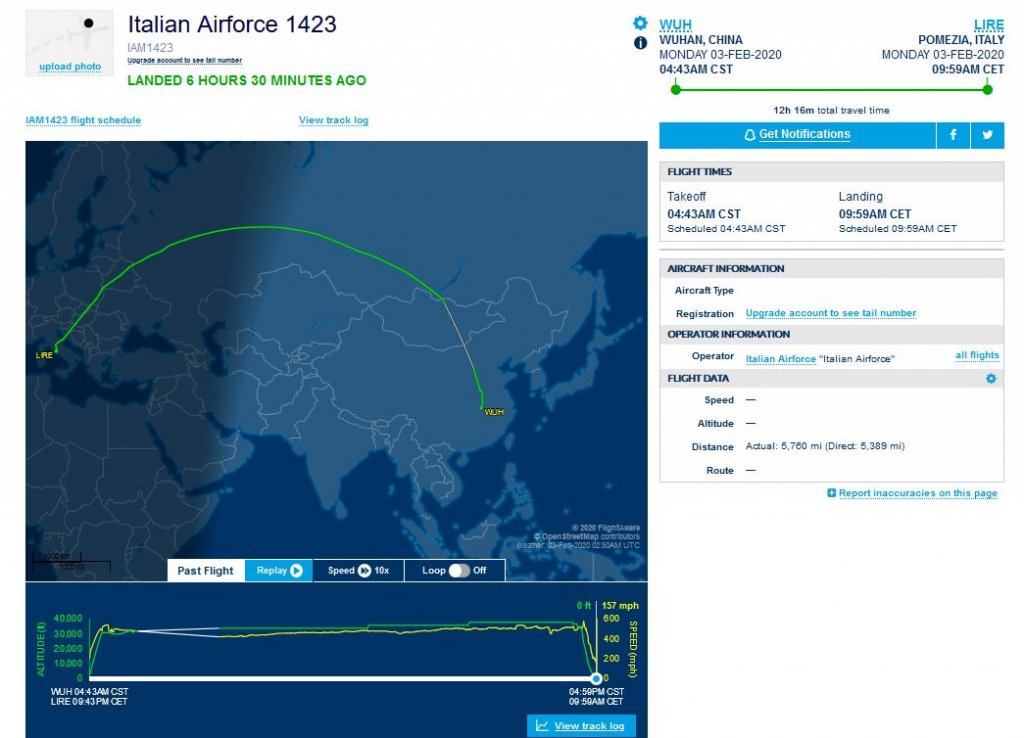Click the View track log button below the chart

pos(580,726)
